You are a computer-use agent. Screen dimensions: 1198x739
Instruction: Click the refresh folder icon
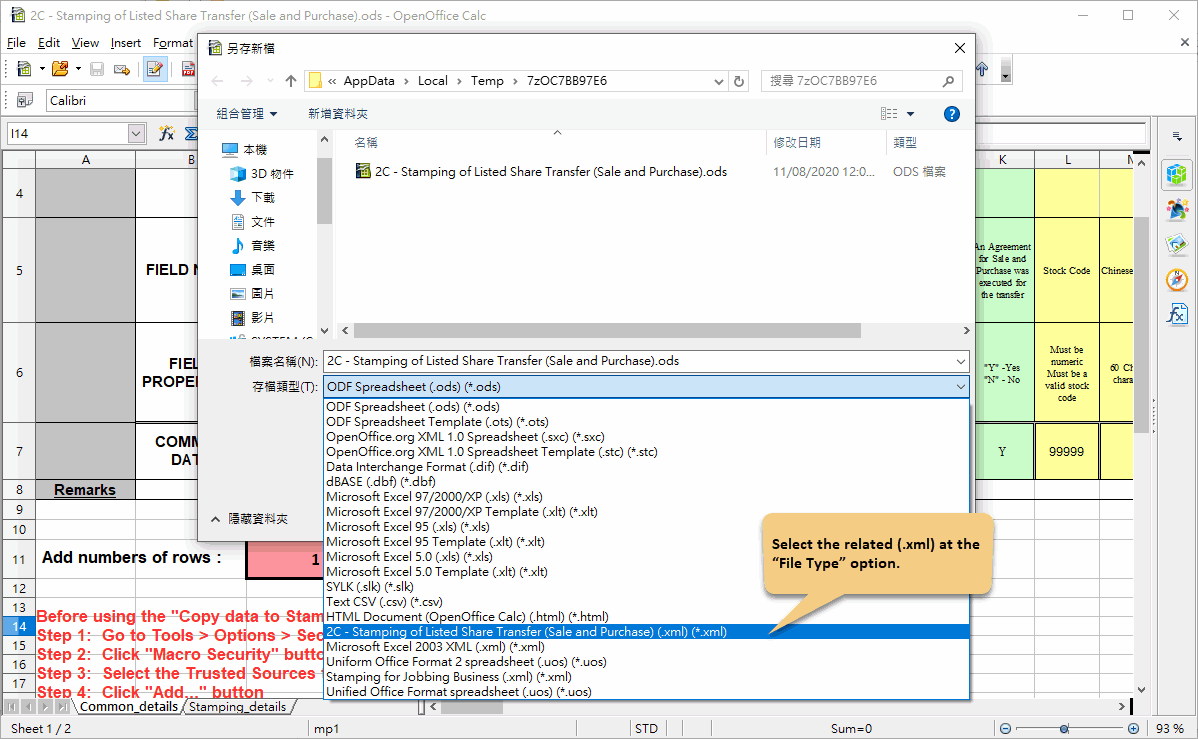(x=739, y=81)
